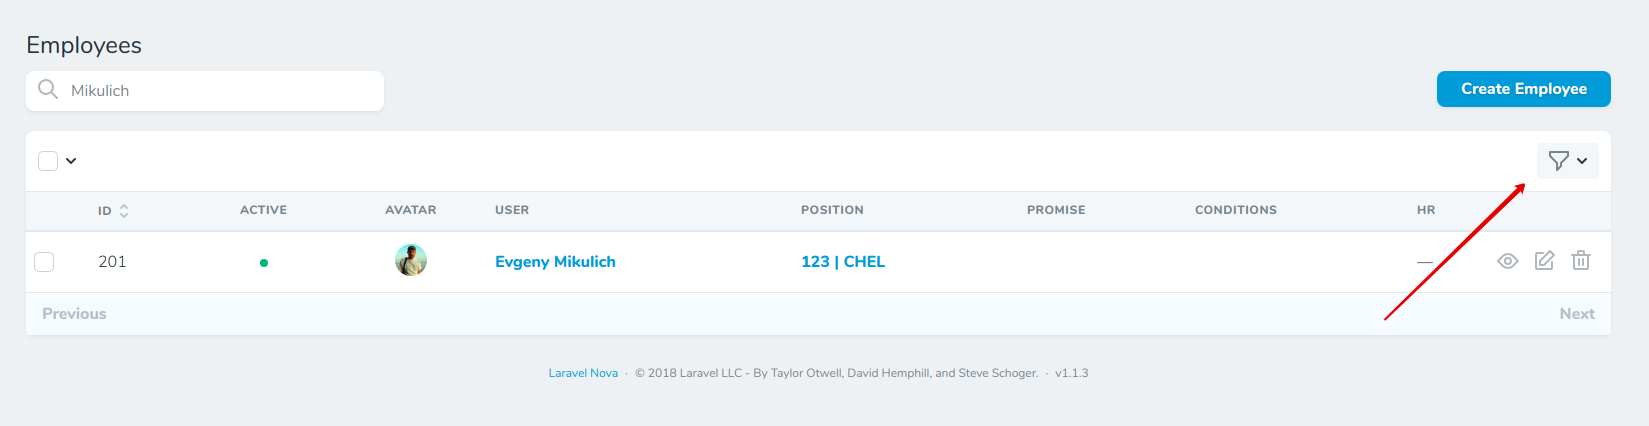Click the delete trash icon for employee 201

coord(1581,261)
